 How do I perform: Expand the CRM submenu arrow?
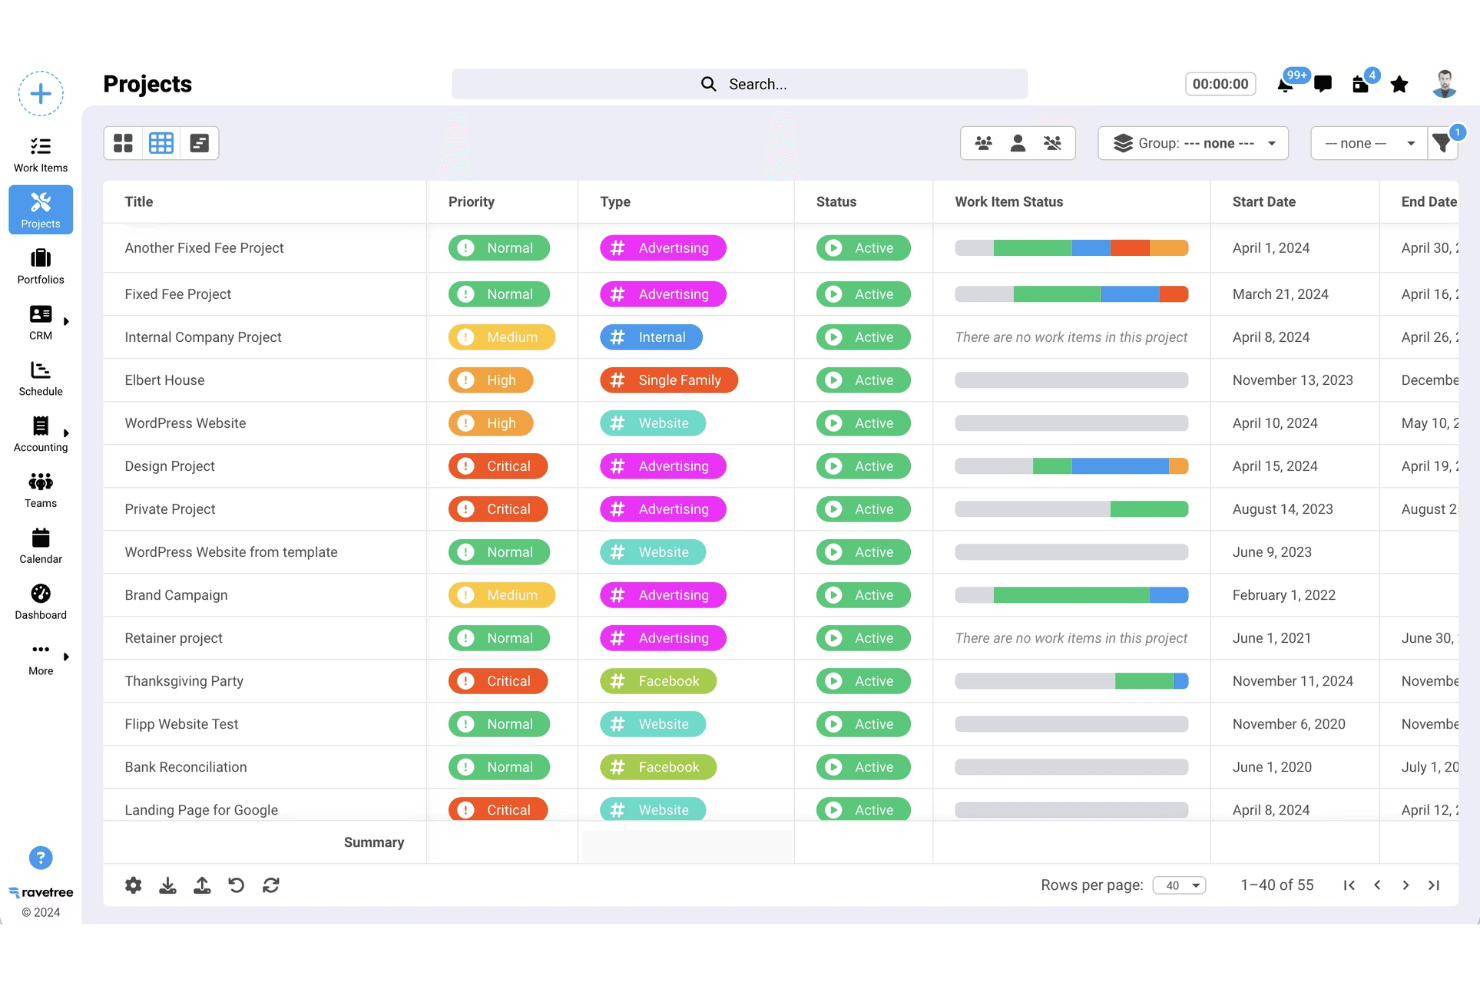[x=66, y=321]
